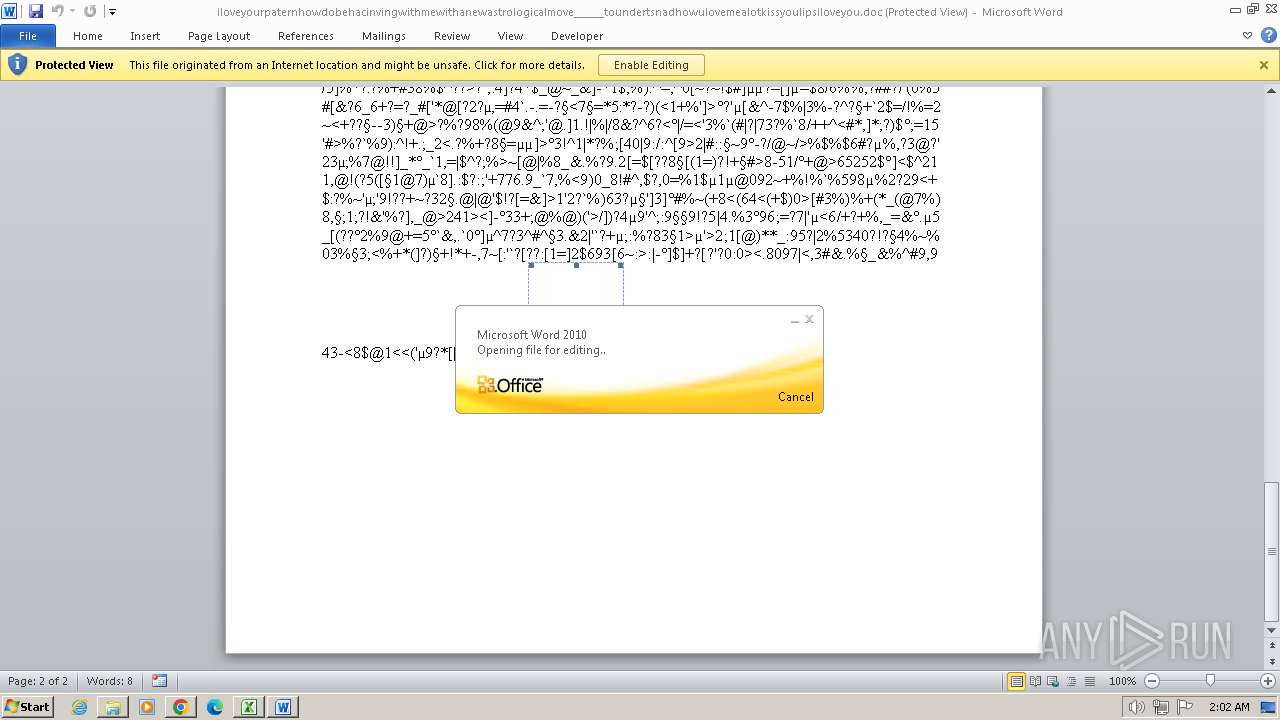Launch Microsoft Edge from taskbar
Screen dimensions: 1280x720
point(215,707)
